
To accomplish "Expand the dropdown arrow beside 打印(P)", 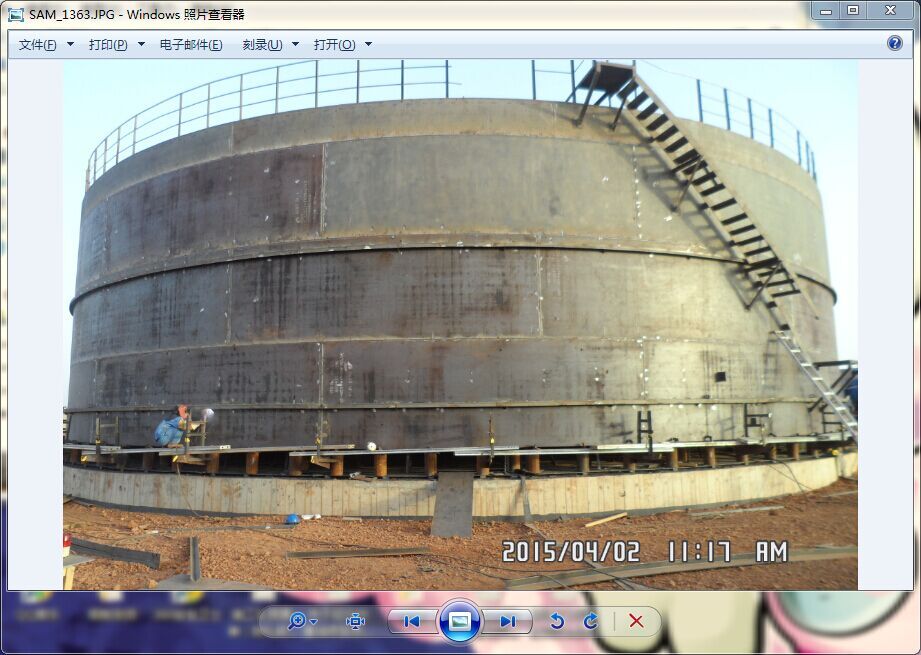I will point(141,45).
